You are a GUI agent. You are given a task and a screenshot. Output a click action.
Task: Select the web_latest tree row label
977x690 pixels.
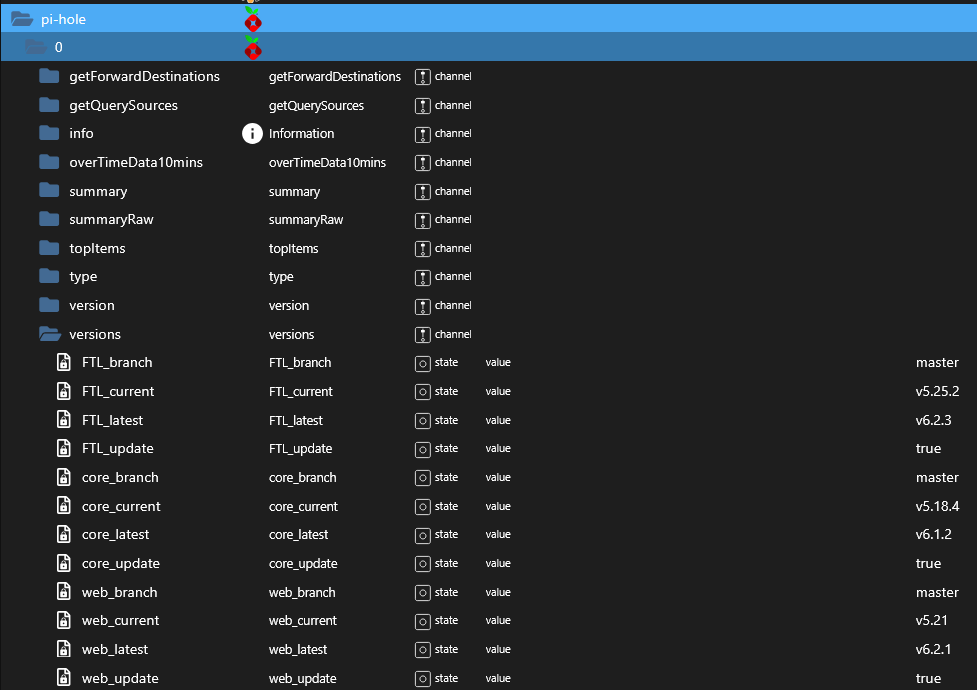[115, 649]
